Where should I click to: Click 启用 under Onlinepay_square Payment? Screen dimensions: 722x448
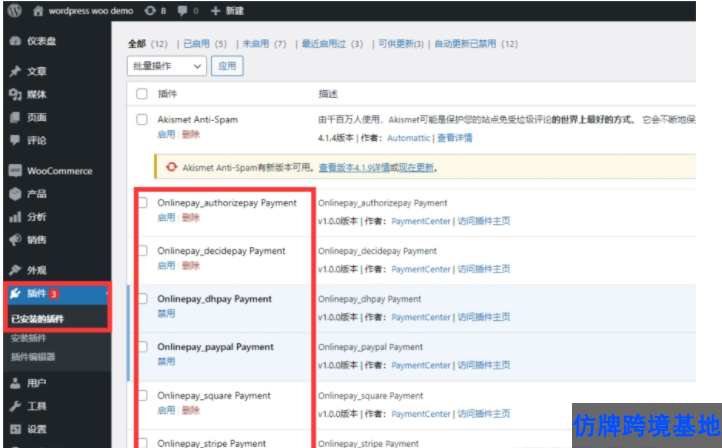(x=166, y=410)
